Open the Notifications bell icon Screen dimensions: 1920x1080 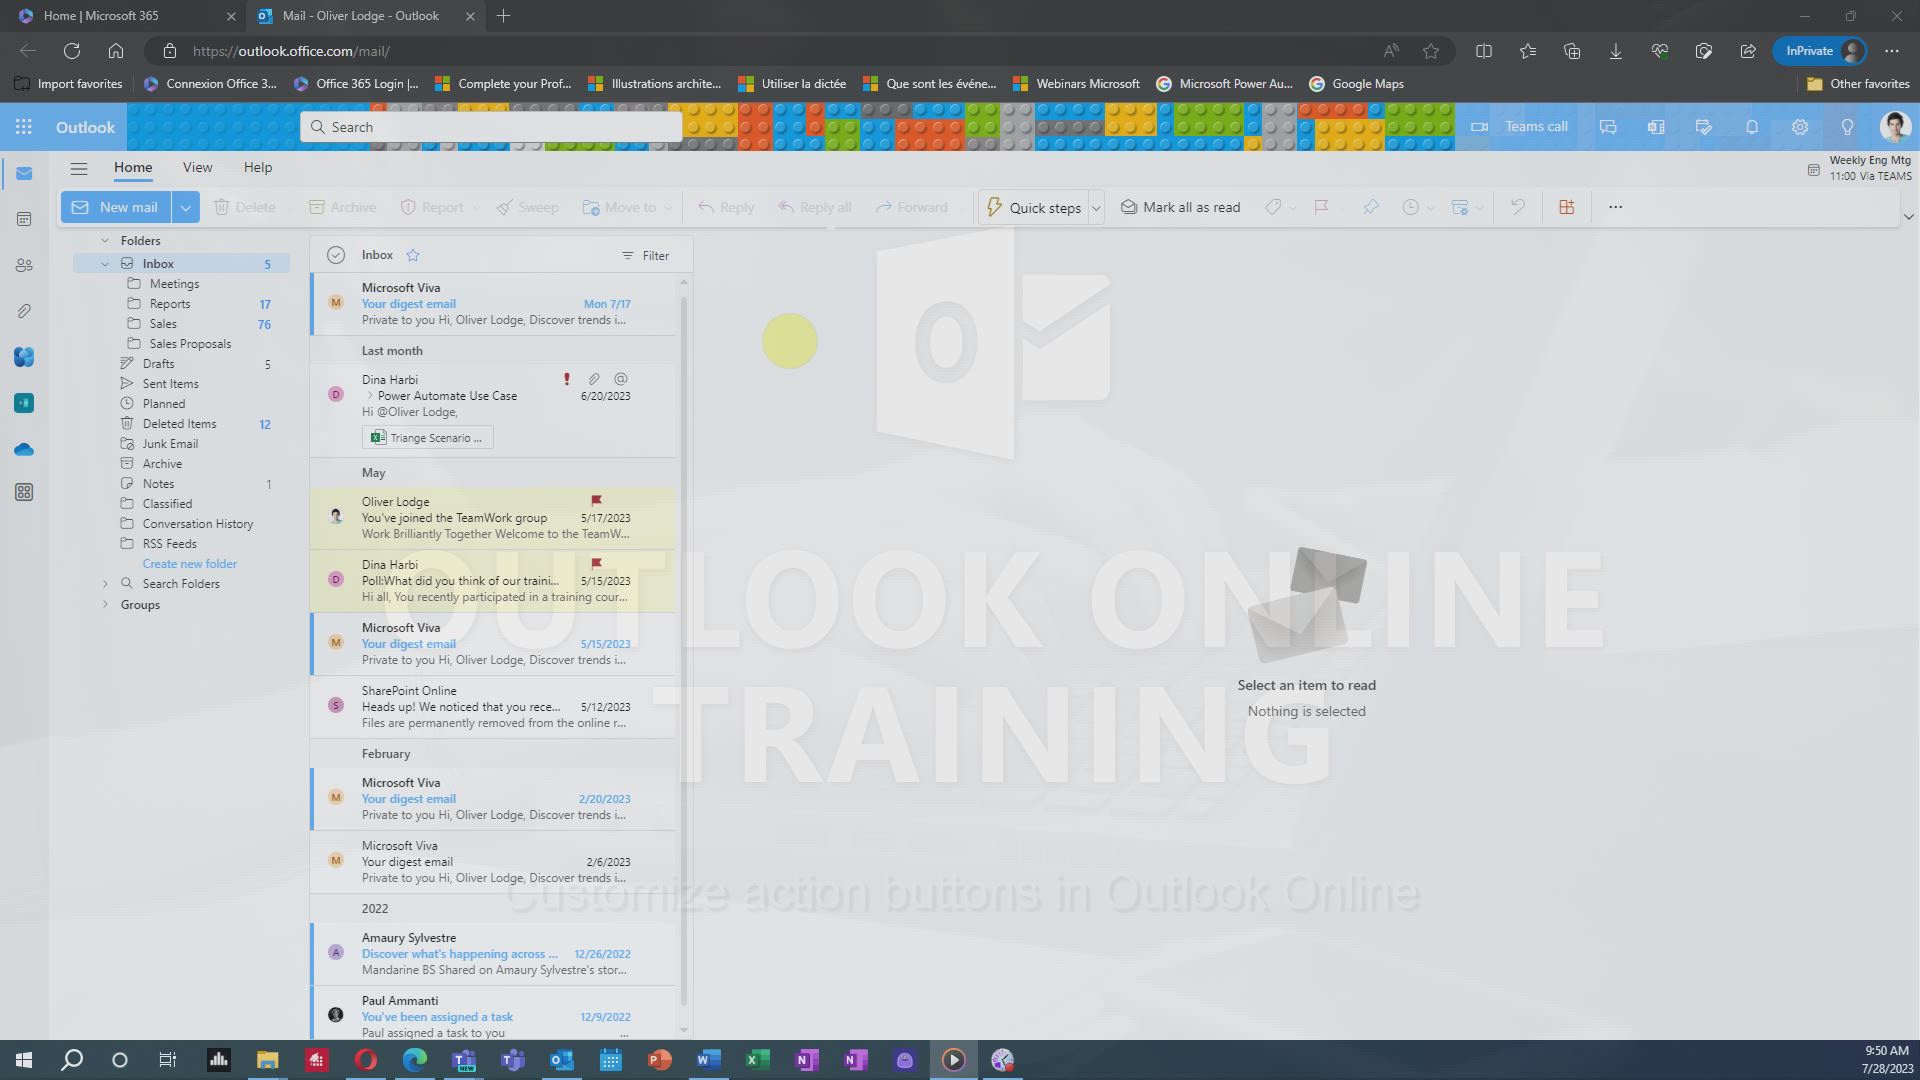coord(1752,127)
